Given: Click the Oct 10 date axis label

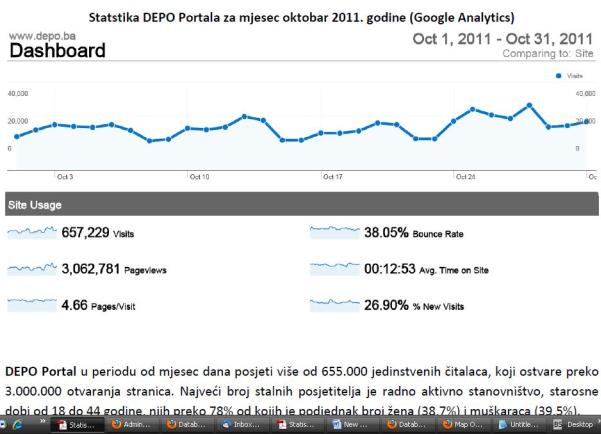Looking at the screenshot, I should (x=199, y=177).
